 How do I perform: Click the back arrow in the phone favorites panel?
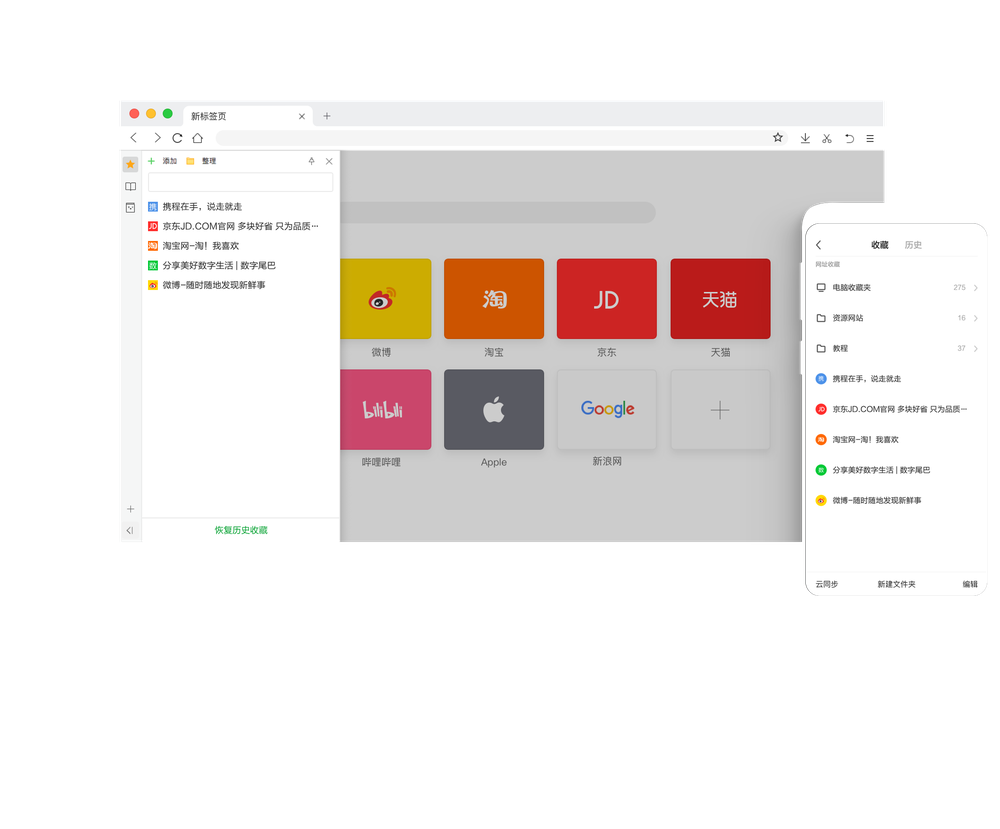(819, 243)
